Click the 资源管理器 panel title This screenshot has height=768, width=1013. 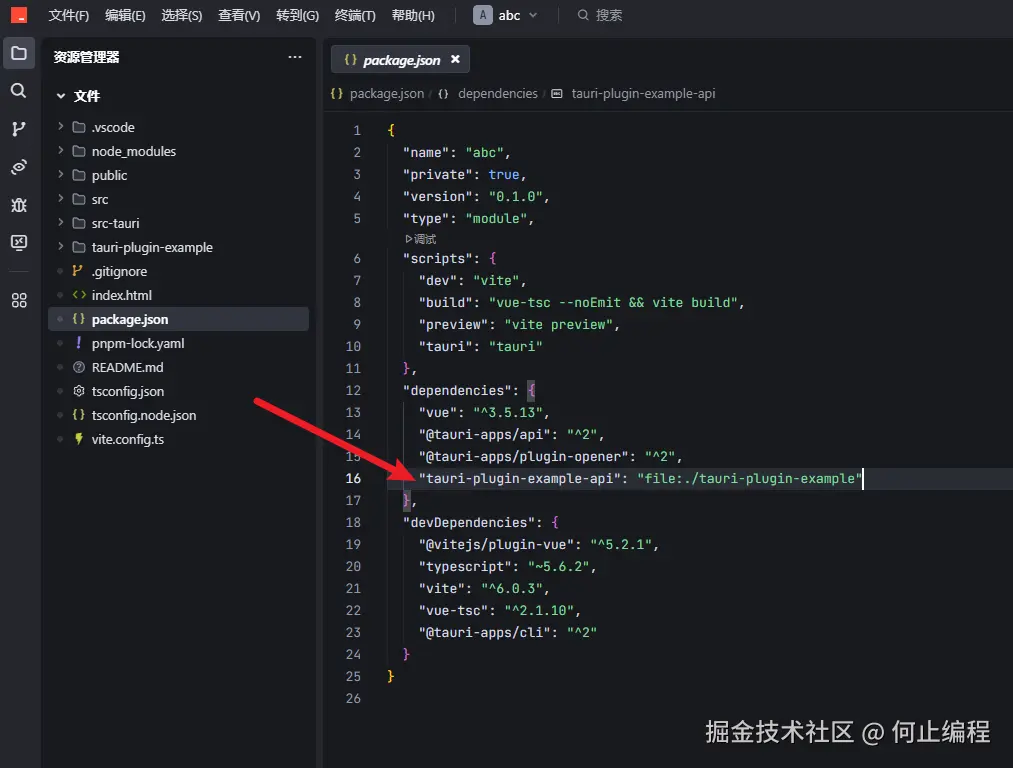pos(86,57)
